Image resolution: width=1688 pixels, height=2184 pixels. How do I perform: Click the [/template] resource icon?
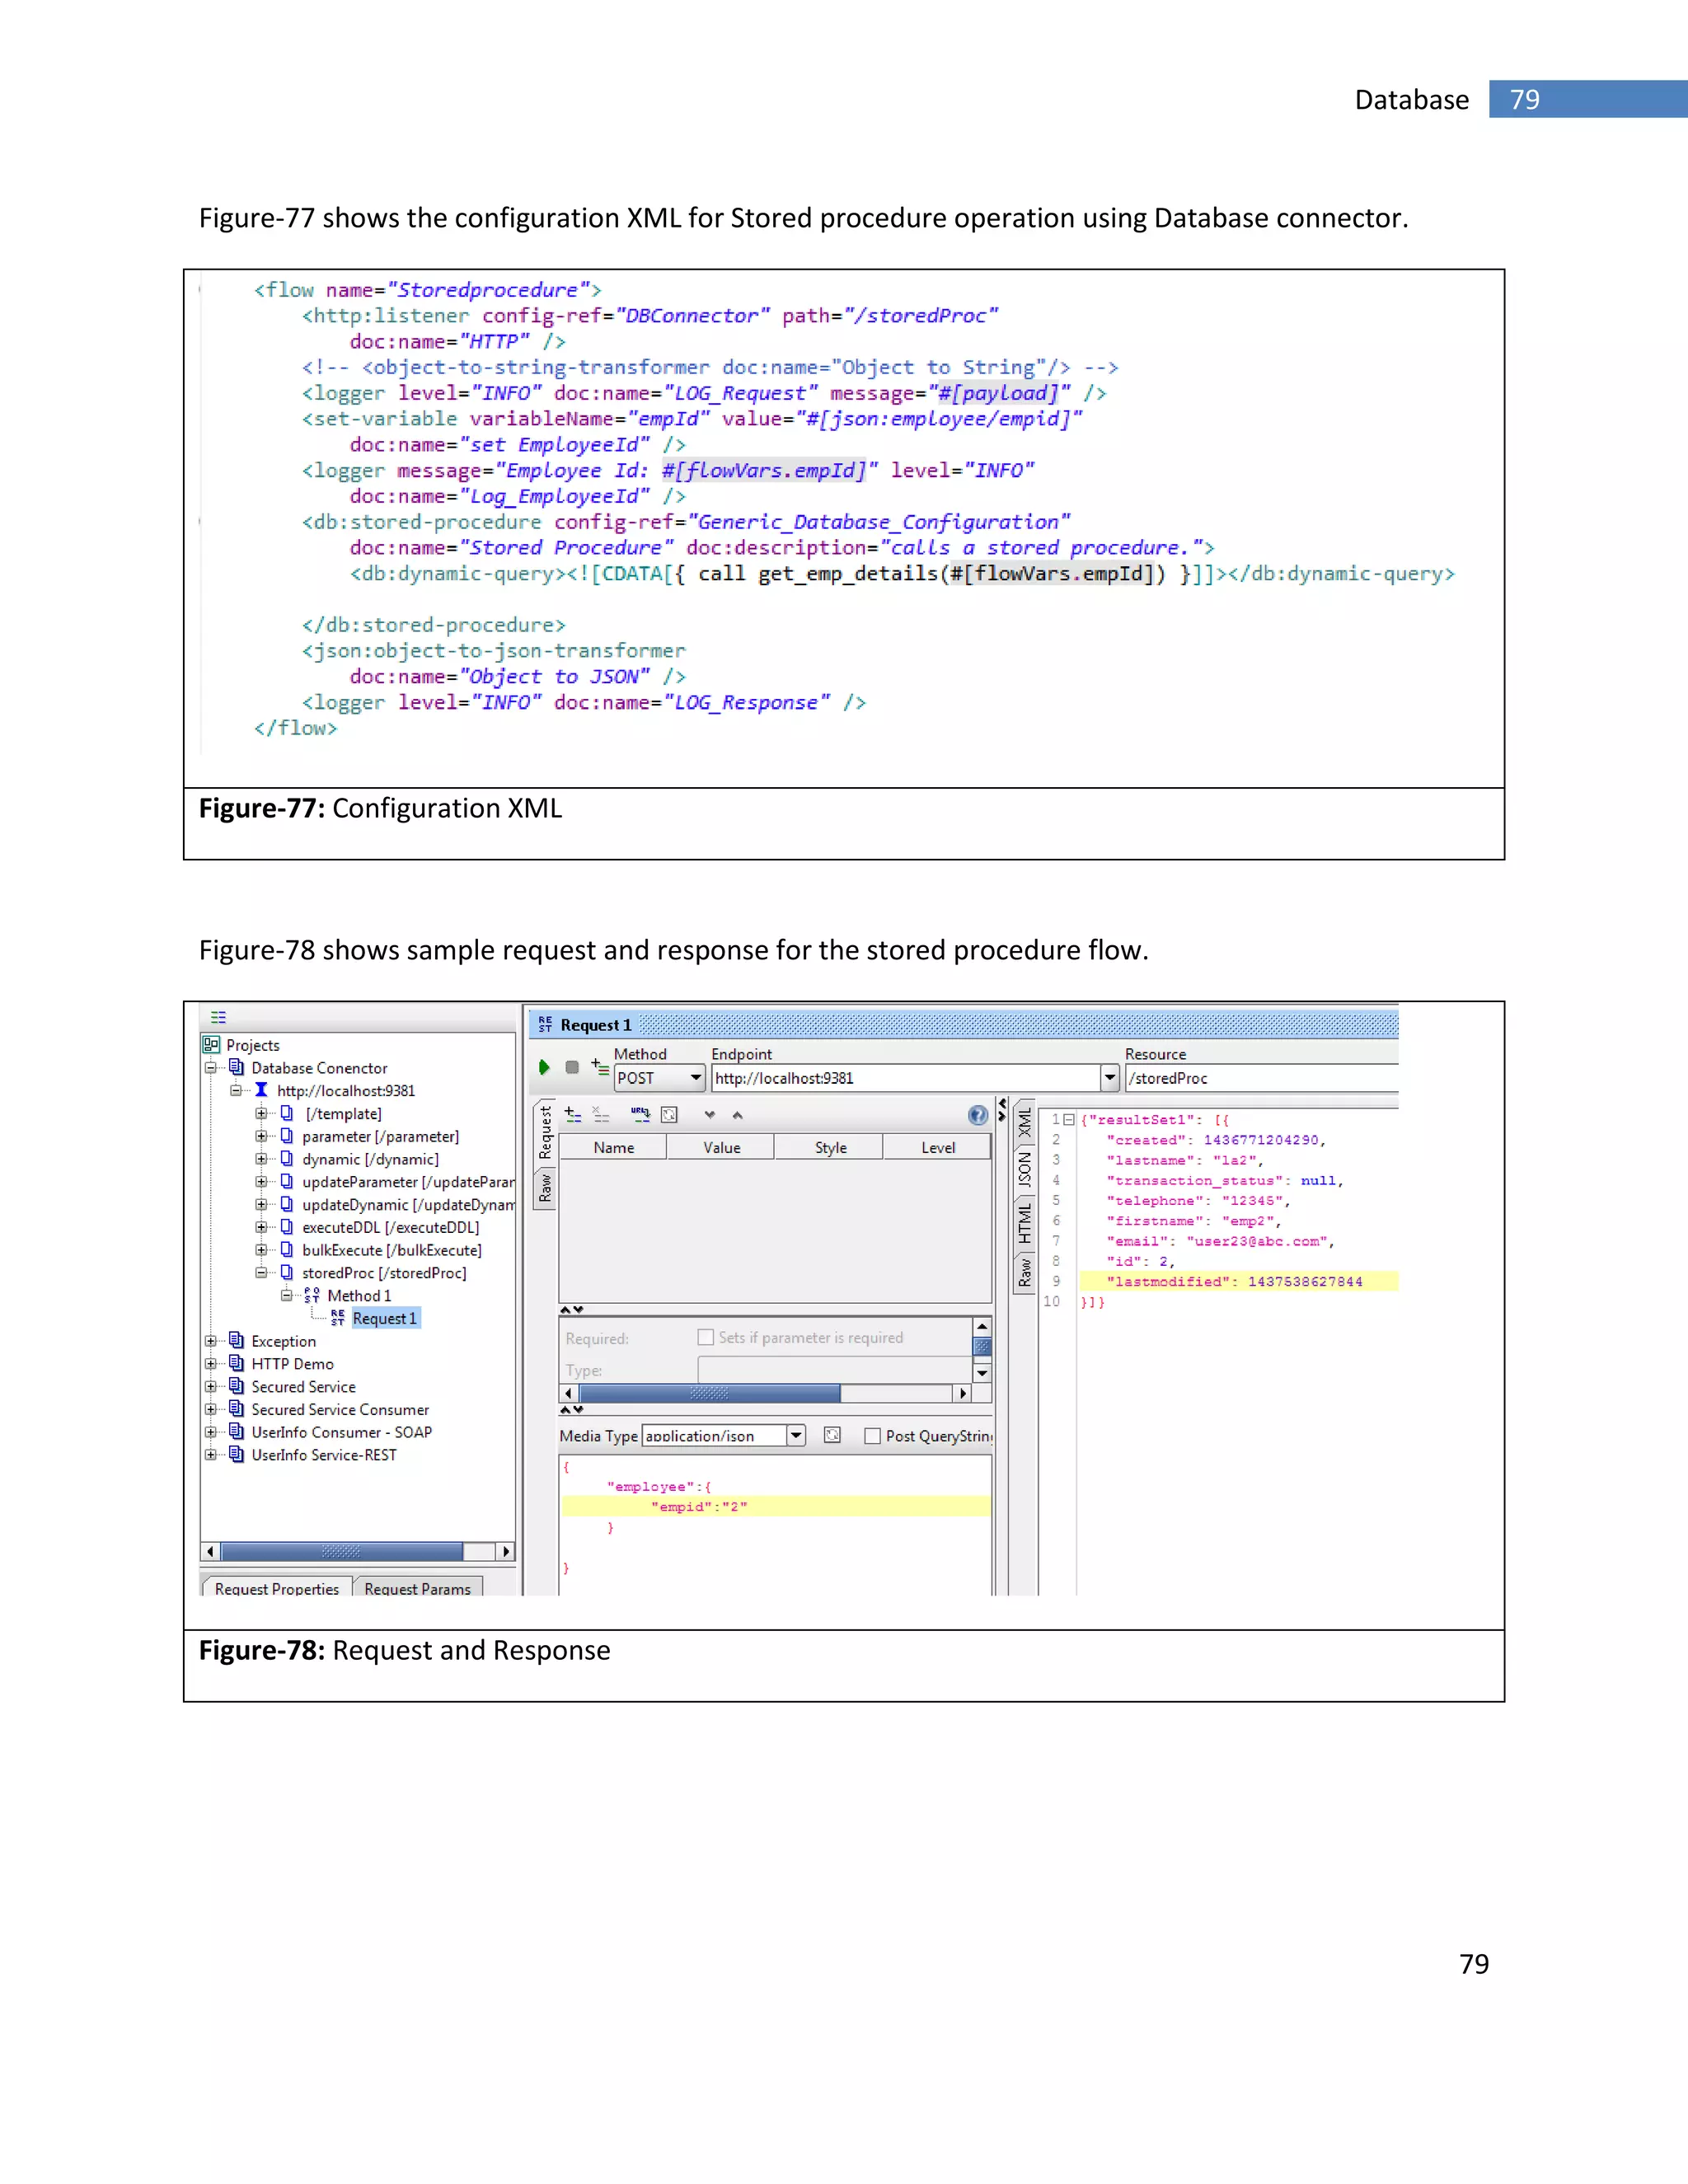coord(287,1113)
